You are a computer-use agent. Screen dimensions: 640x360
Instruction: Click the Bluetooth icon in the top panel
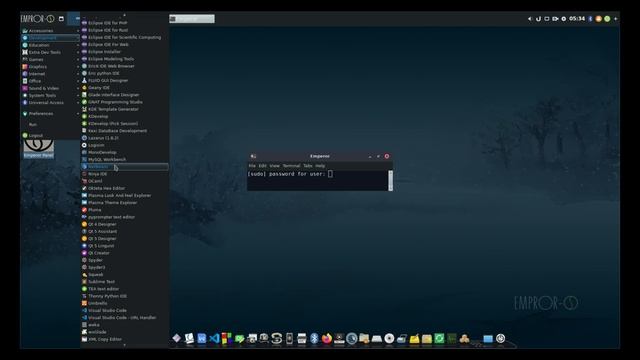[x=590, y=19]
